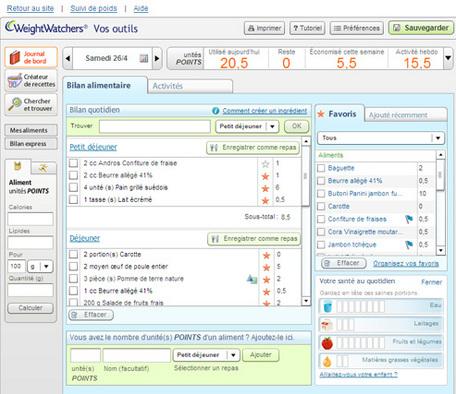This screenshot has height=394, width=456.
Task: Click Enregistrer comme repas for Petit déjeuner
Action: 253,147
